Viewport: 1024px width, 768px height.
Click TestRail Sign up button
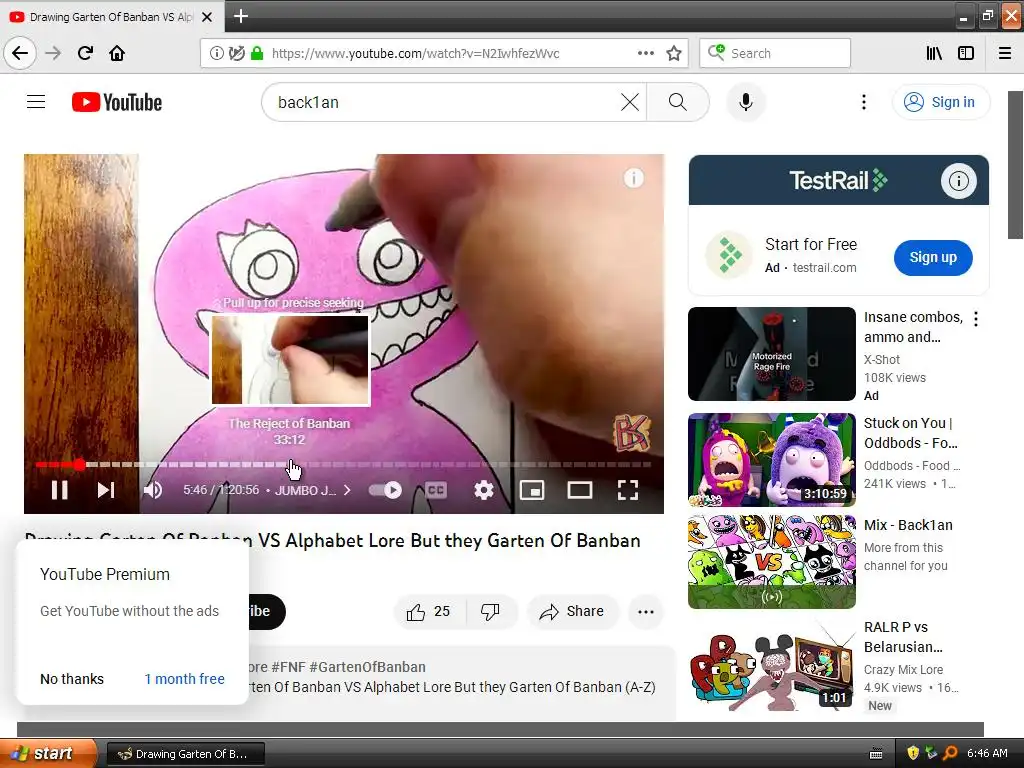click(x=933, y=257)
